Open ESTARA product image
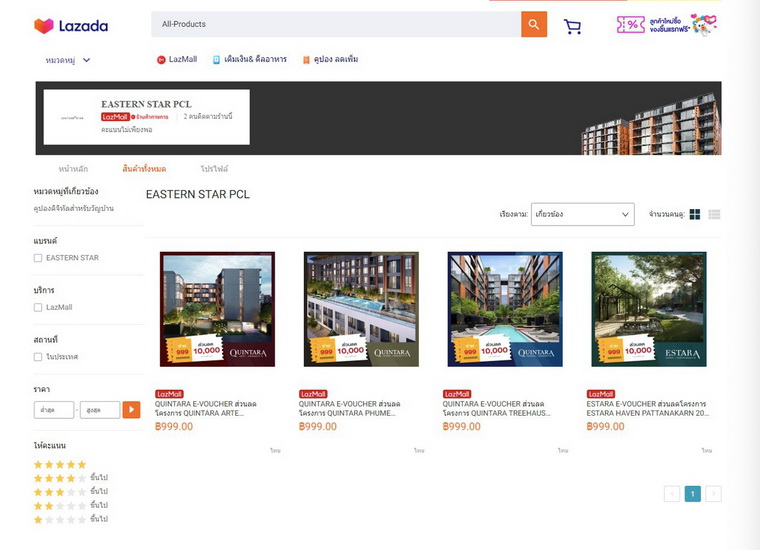Screen dimensions: 760x550 649,309
